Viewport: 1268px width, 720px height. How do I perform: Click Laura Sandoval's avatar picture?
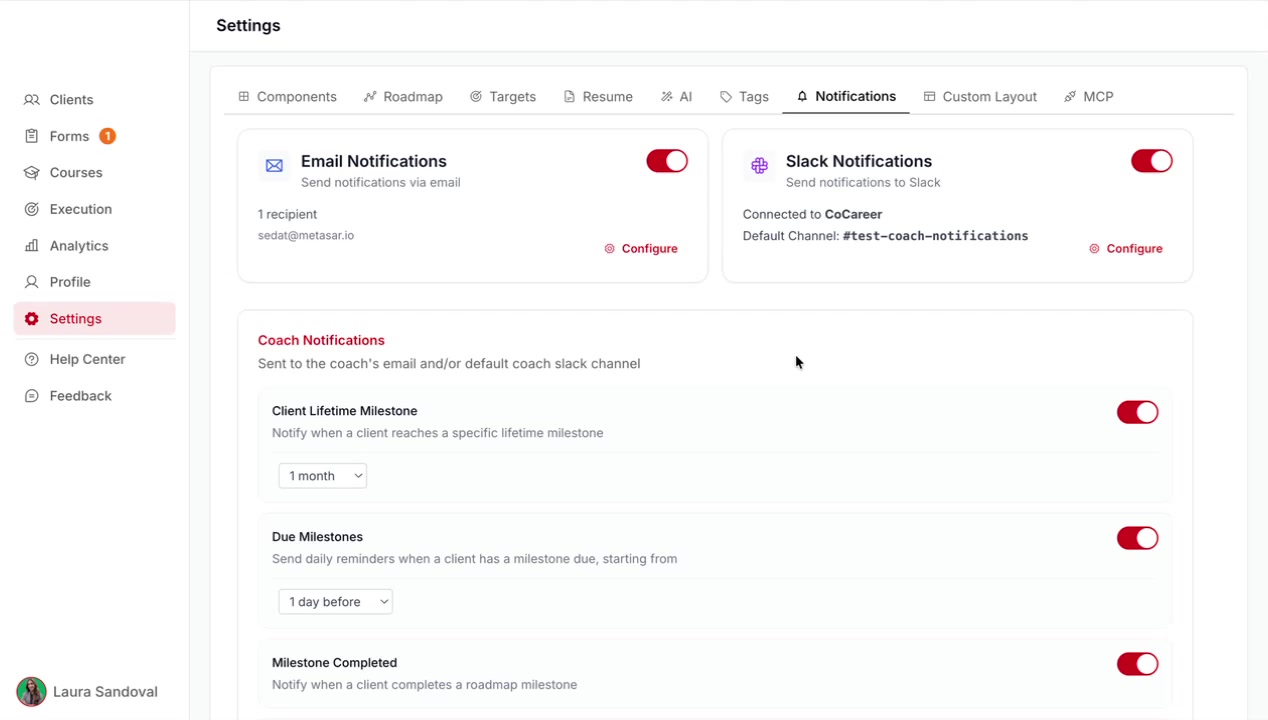pyautogui.click(x=31, y=692)
